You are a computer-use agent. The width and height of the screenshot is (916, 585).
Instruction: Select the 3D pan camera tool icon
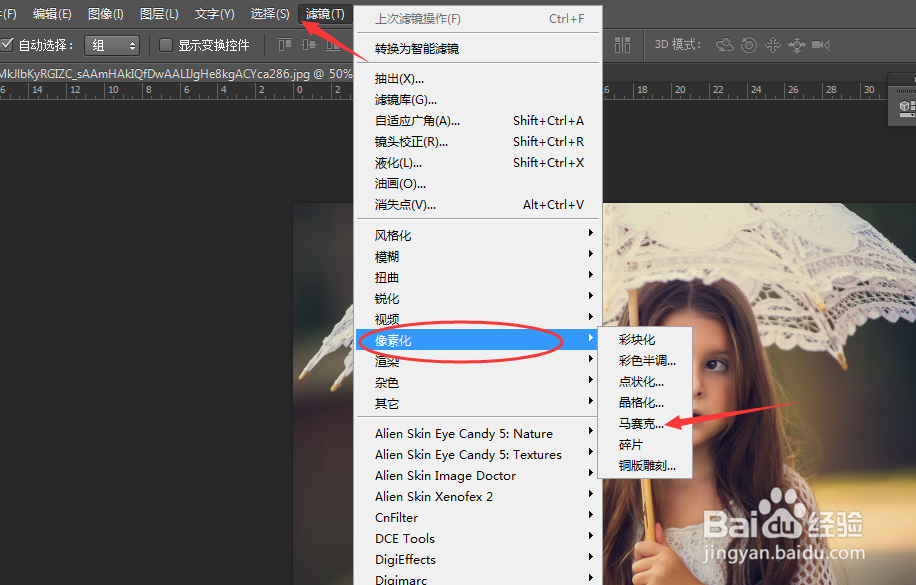click(x=774, y=44)
